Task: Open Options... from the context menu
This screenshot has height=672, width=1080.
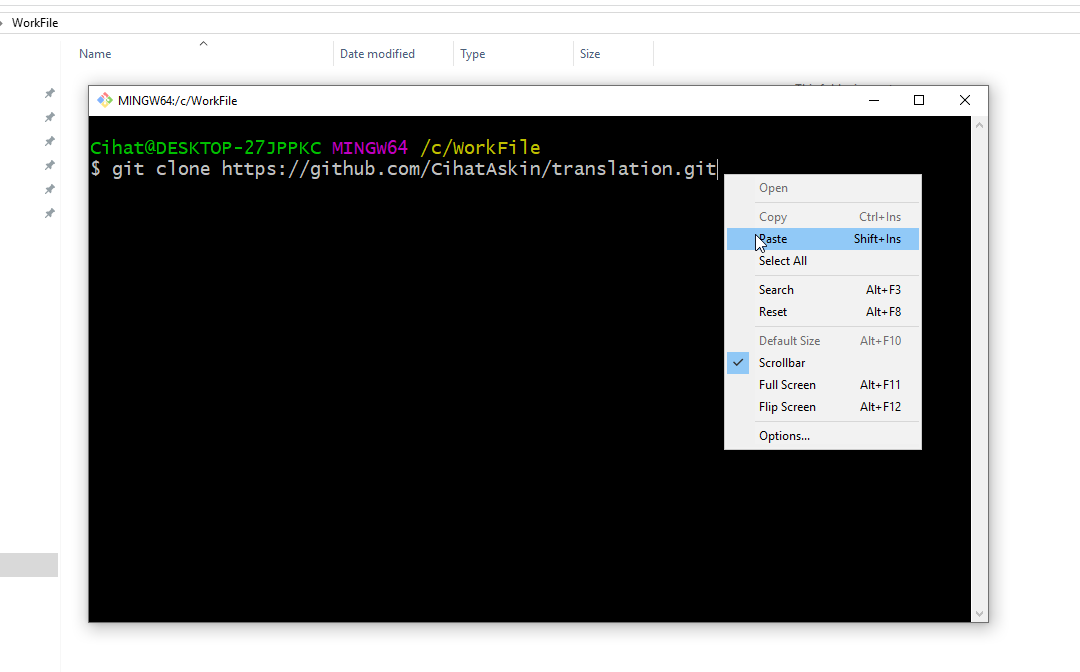Action: (822, 436)
